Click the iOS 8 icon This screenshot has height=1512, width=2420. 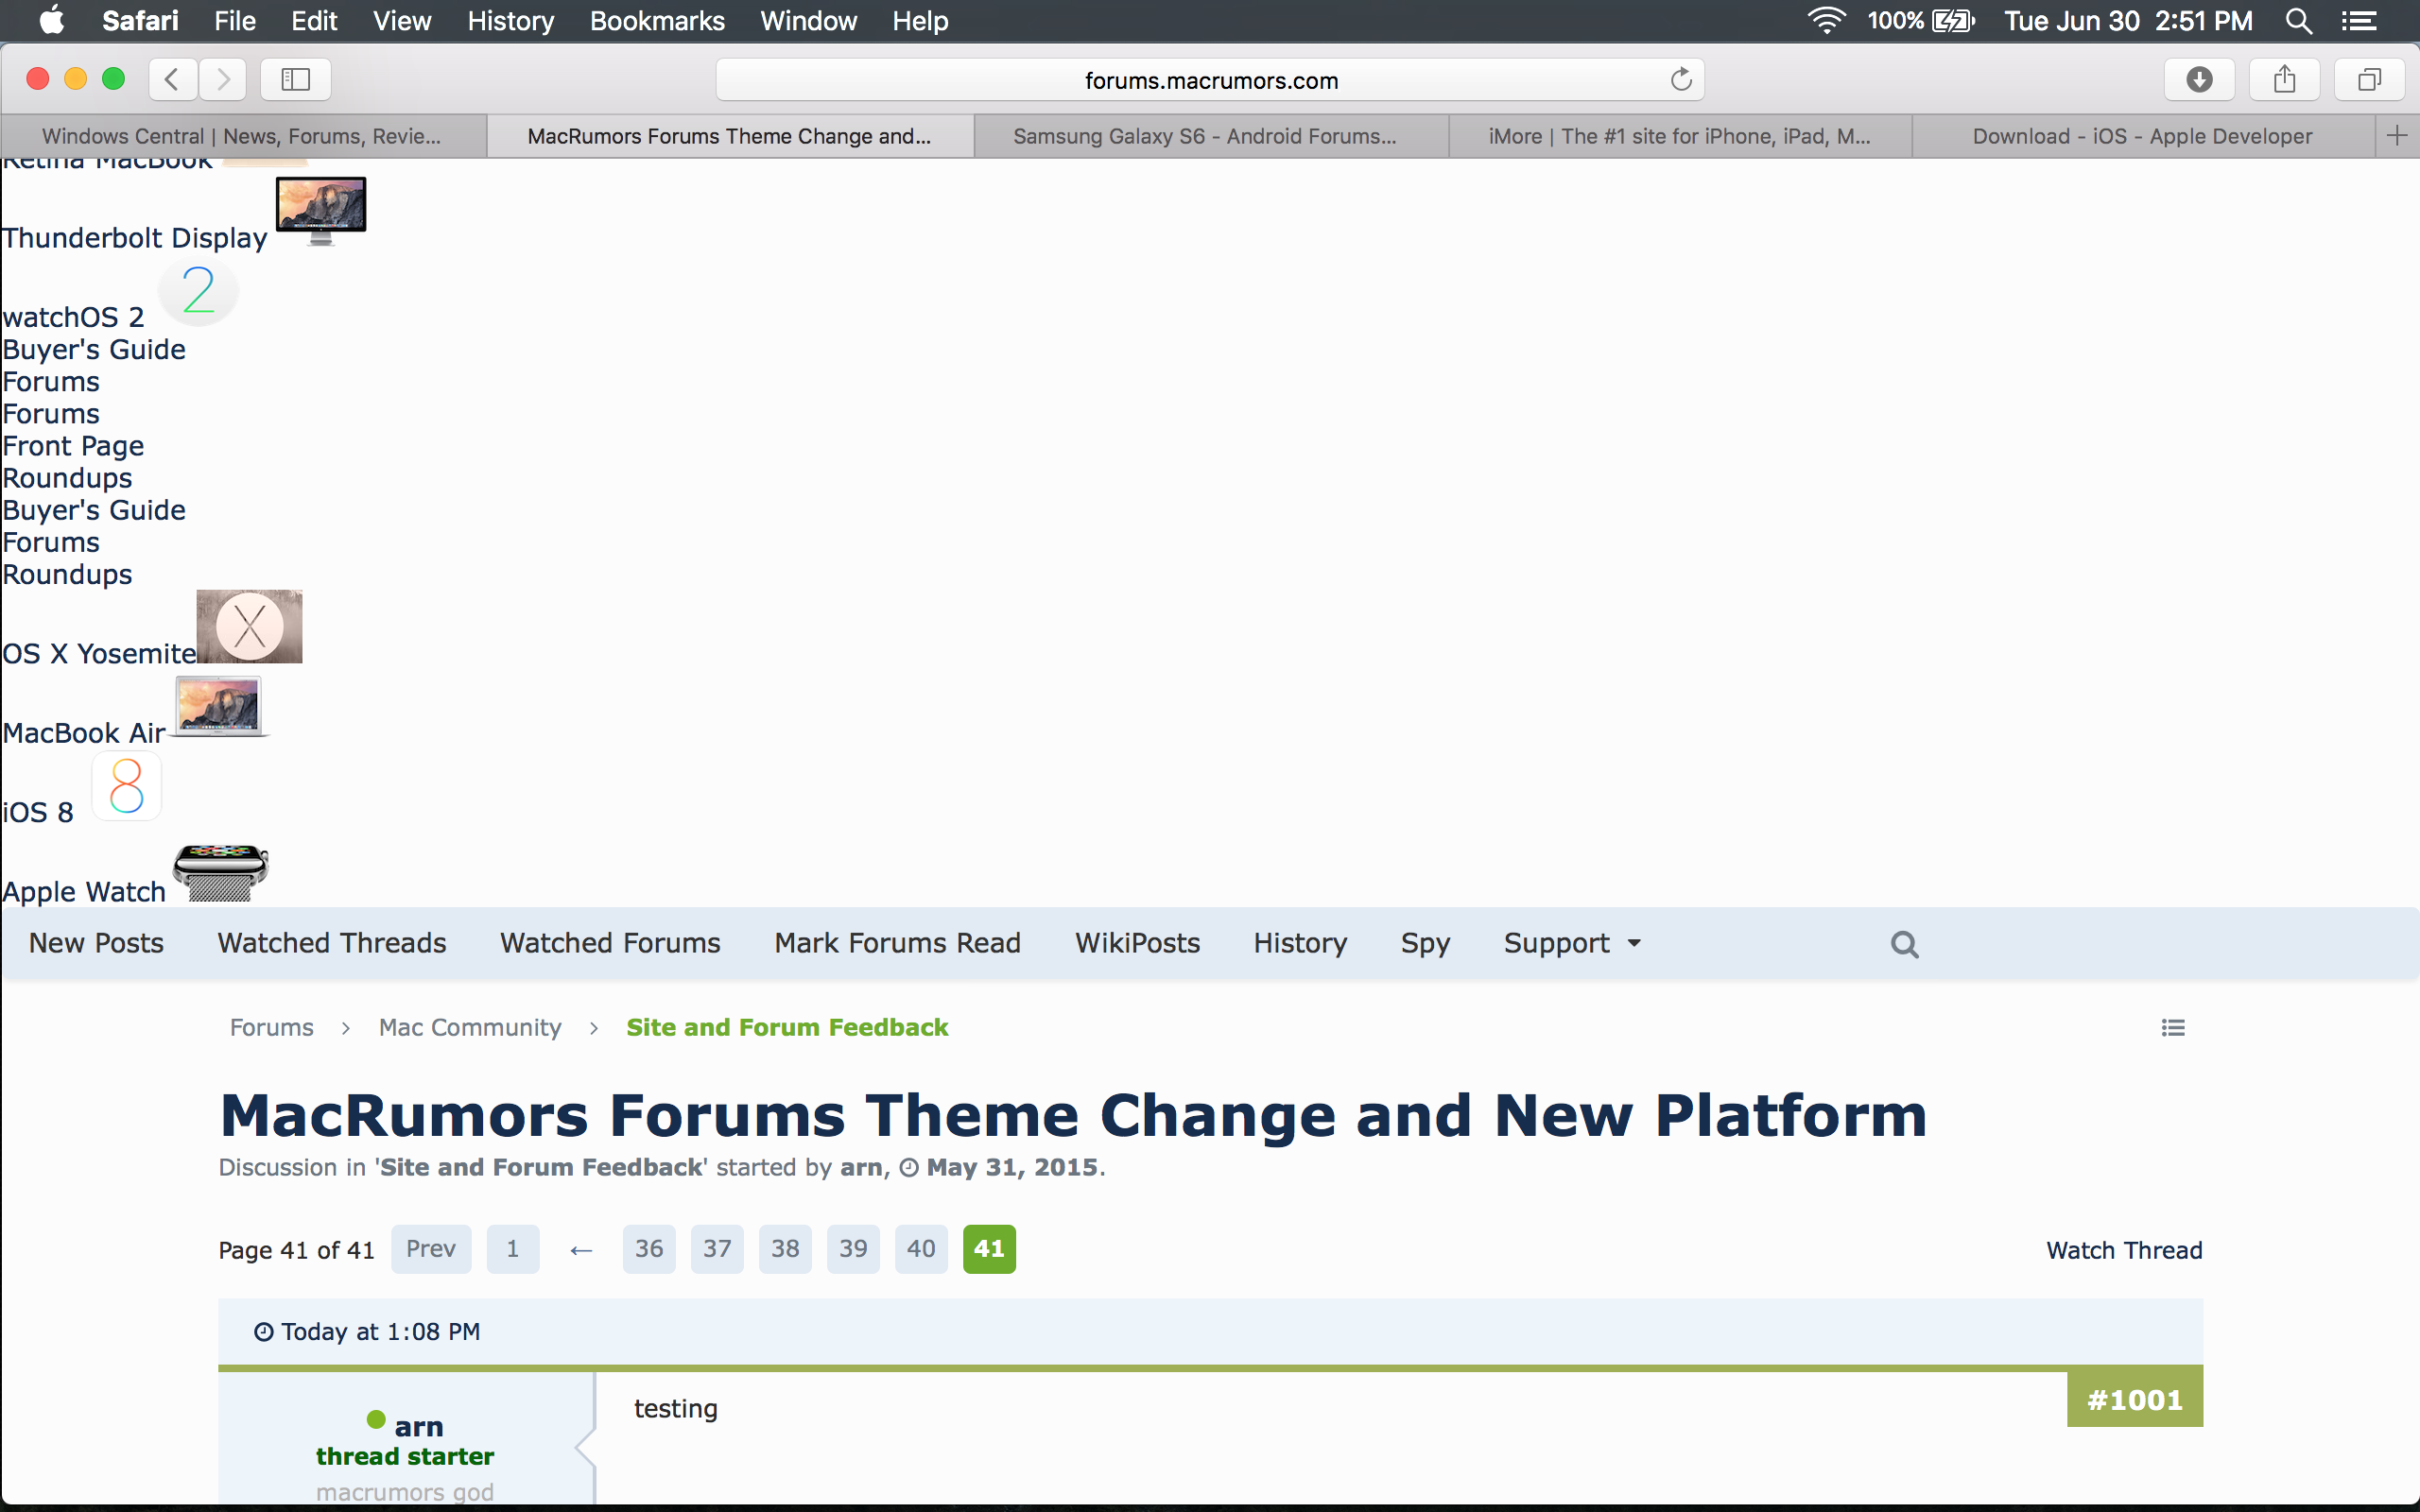(127, 786)
